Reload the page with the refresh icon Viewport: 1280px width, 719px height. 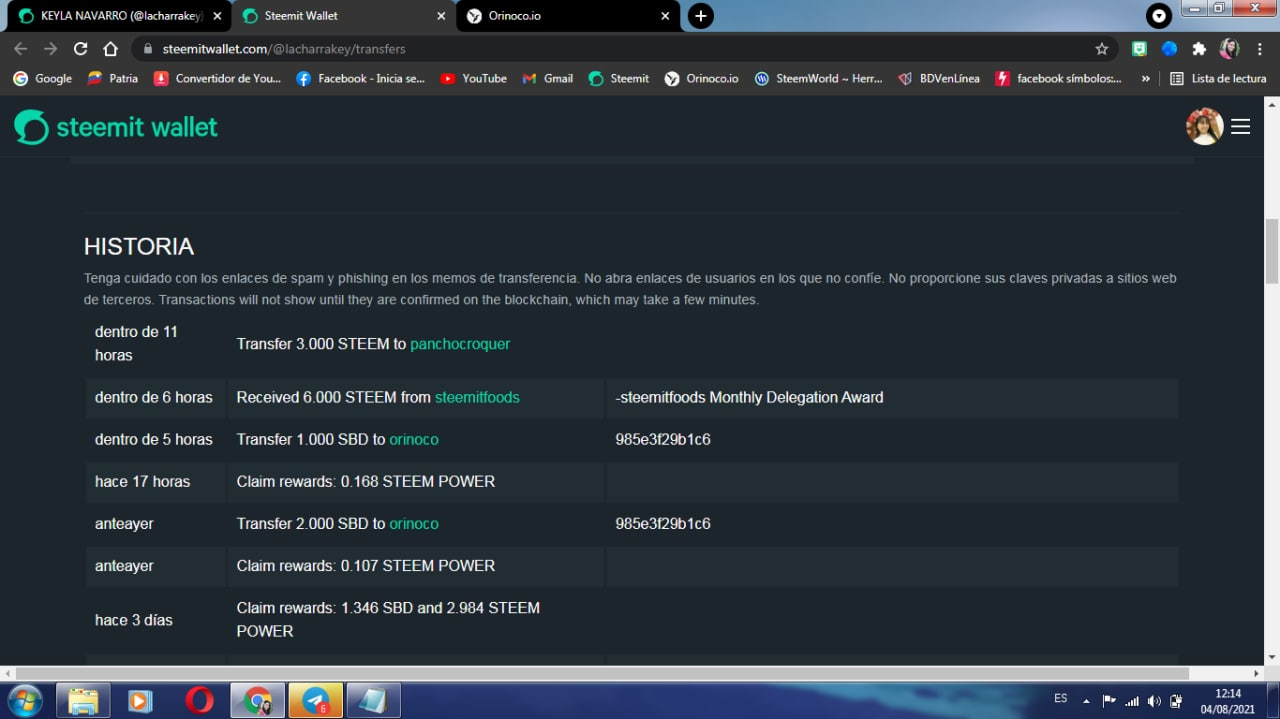point(80,49)
